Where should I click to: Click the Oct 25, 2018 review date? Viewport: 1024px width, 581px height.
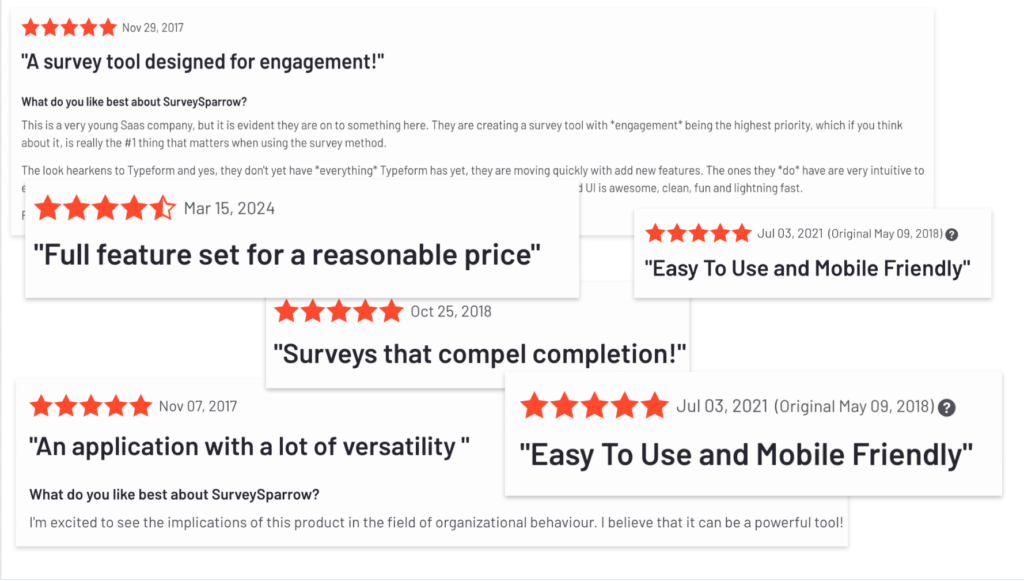[451, 311]
